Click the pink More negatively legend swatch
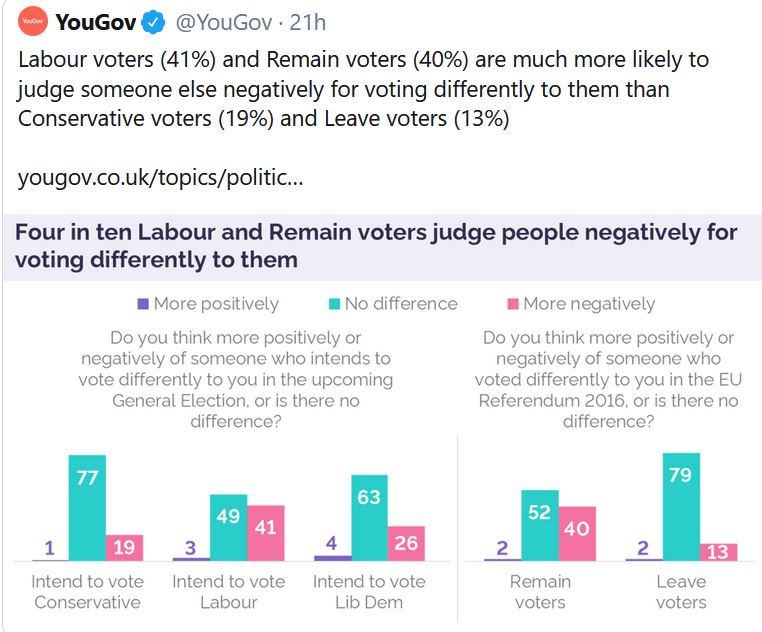This screenshot has height=632, width=762. coord(514,304)
